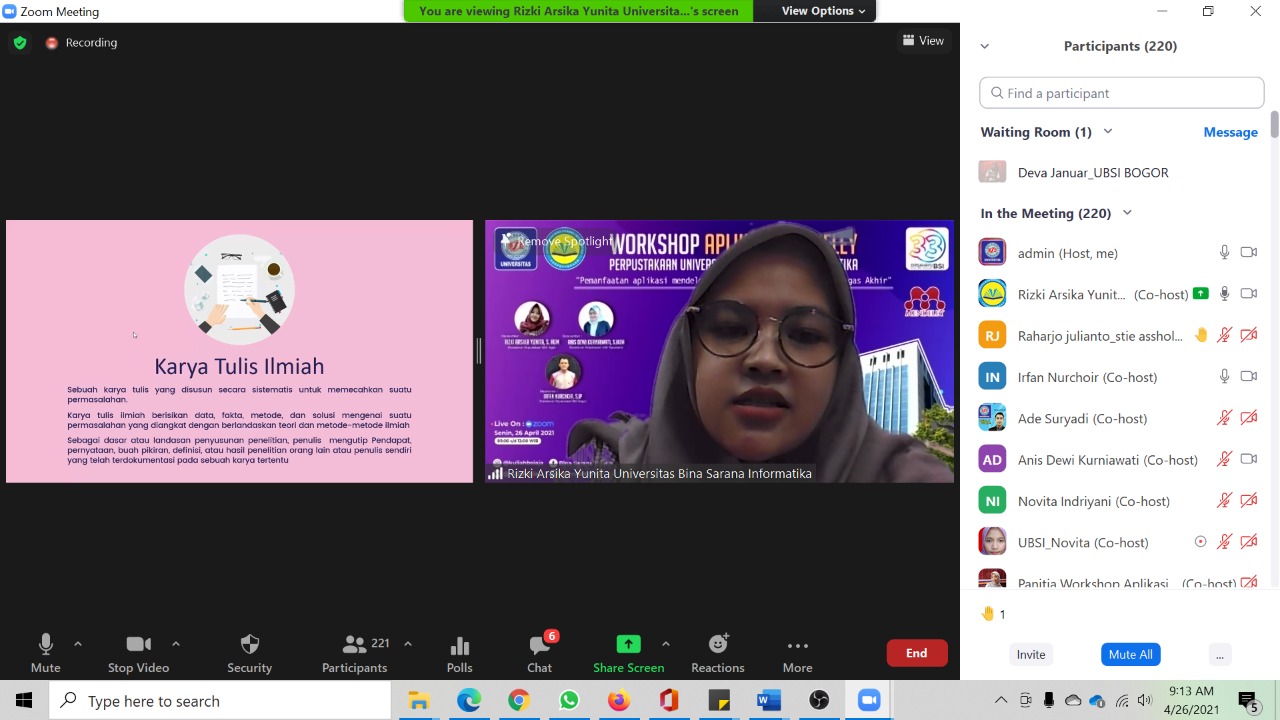1280x720 pixels.
Task: Click the divider handle between slide and video
Action: point(479,351)
